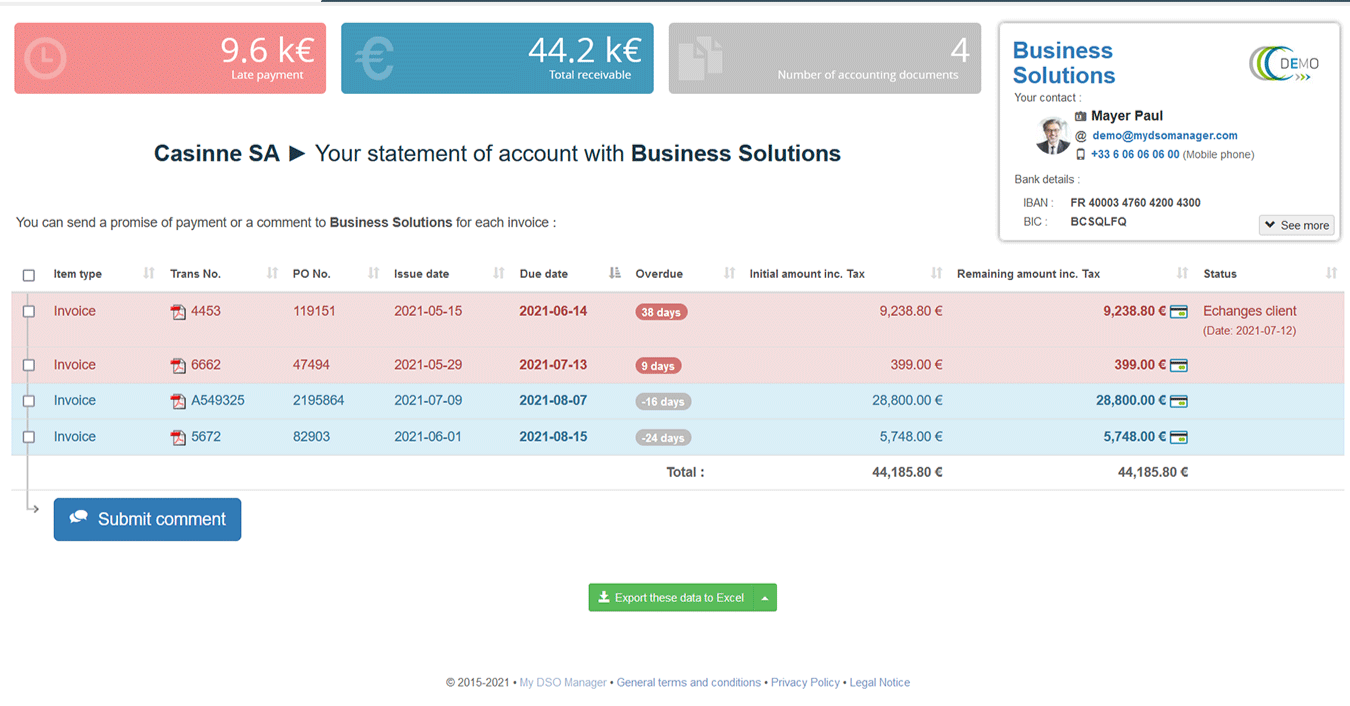Open PDF icon for invoice A549325
The image size is (1350, 706).
tap(178, 401)
